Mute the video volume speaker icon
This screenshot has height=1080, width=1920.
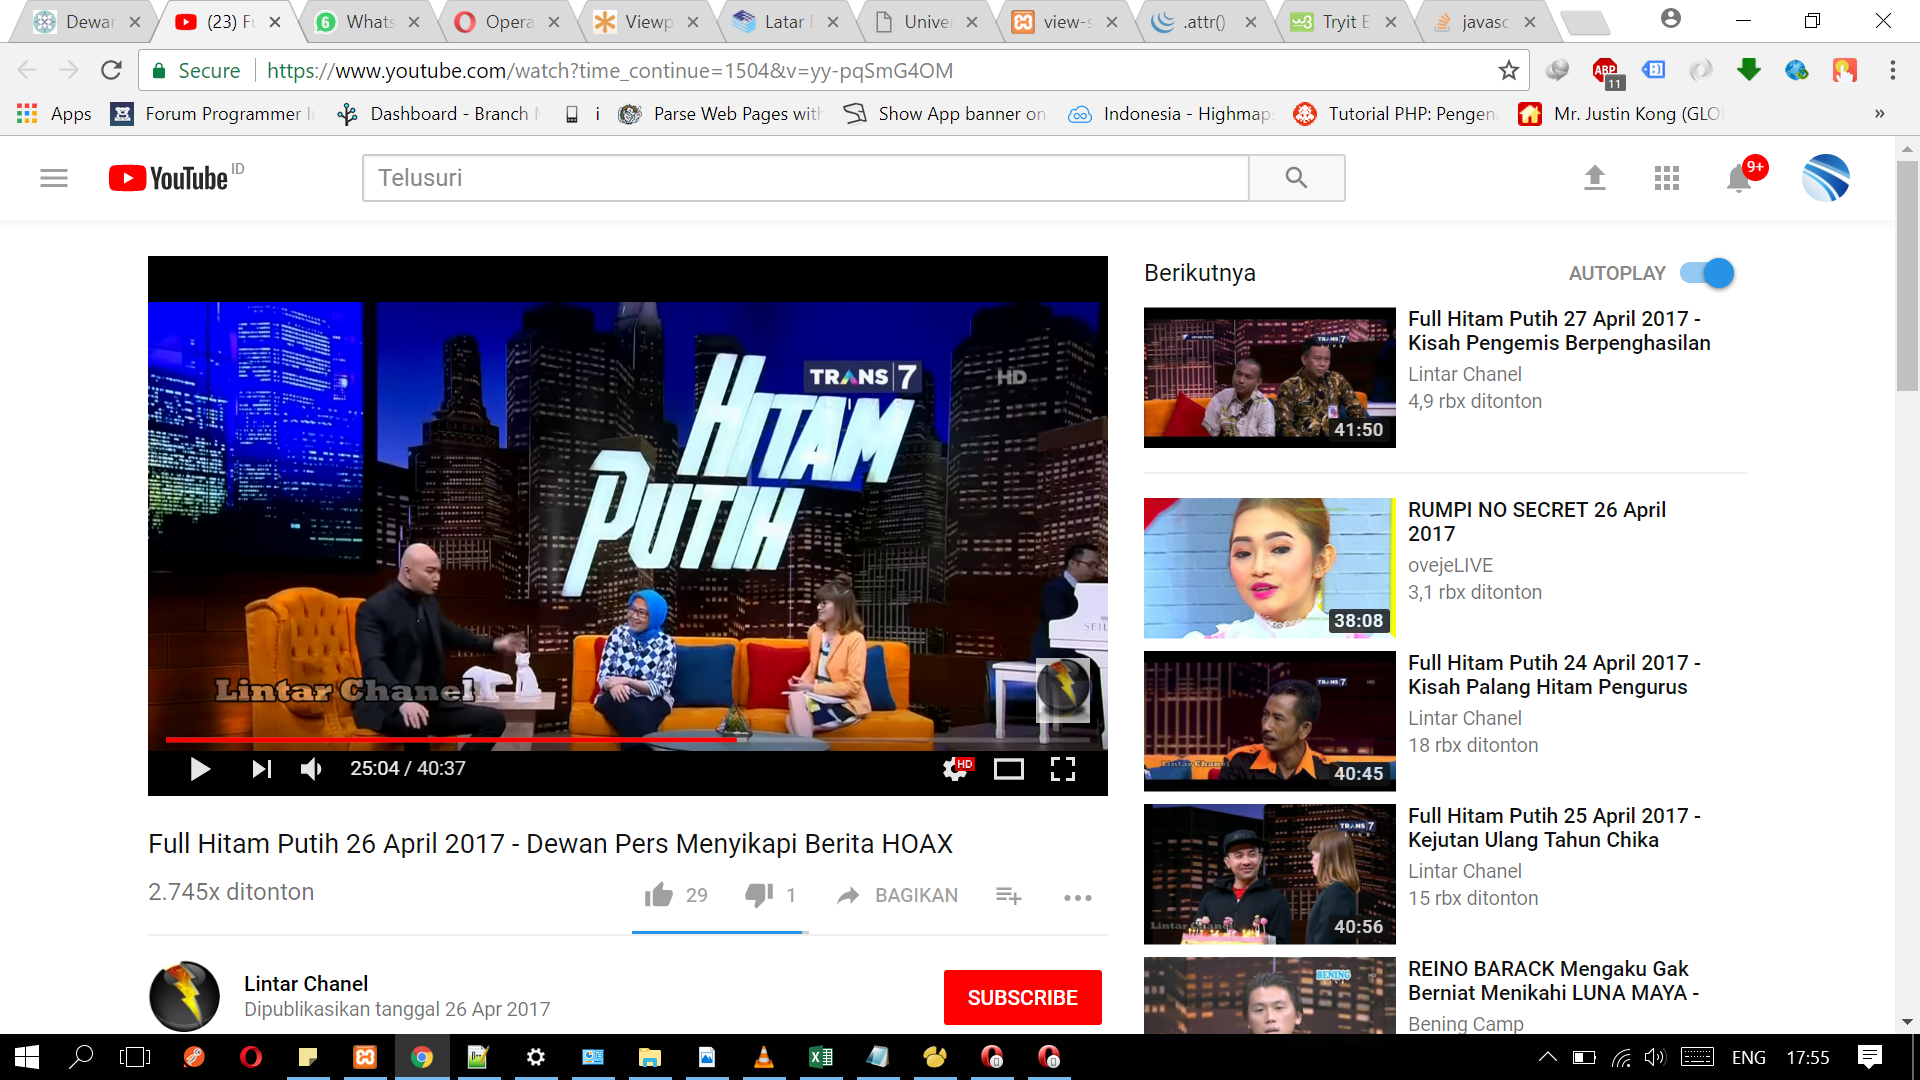tap(311, 769)
